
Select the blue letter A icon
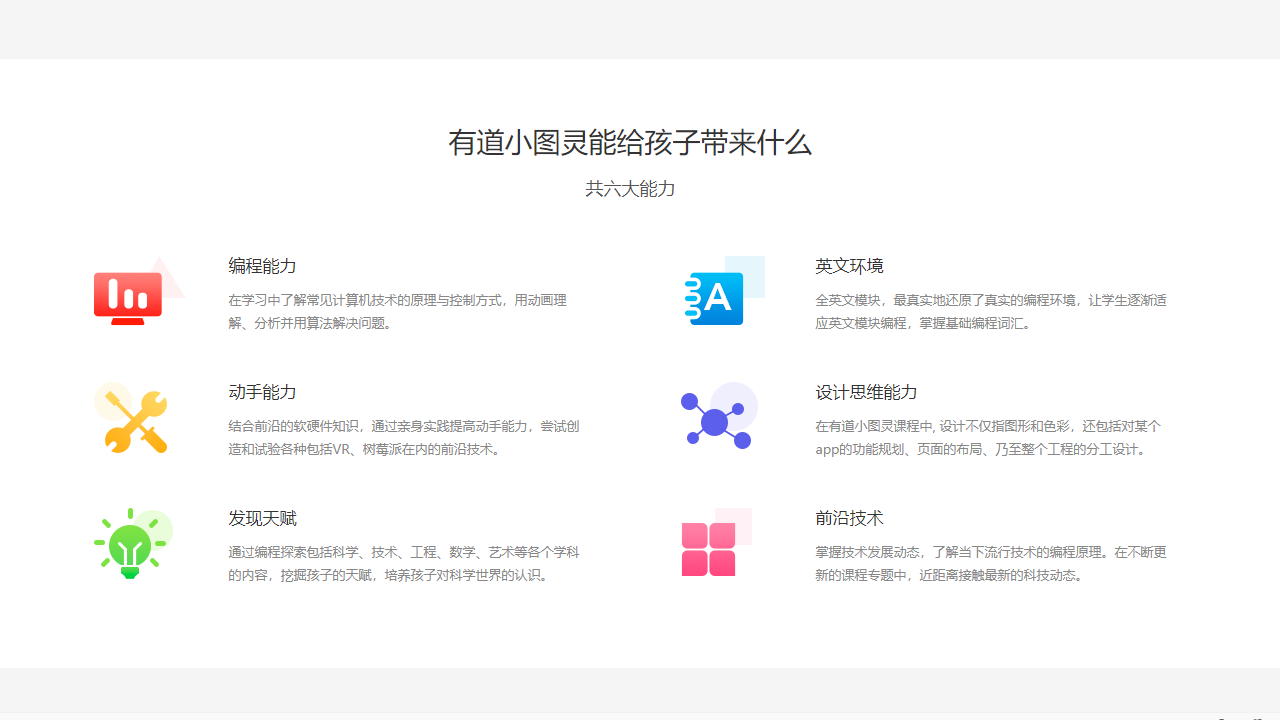(716, 294)
